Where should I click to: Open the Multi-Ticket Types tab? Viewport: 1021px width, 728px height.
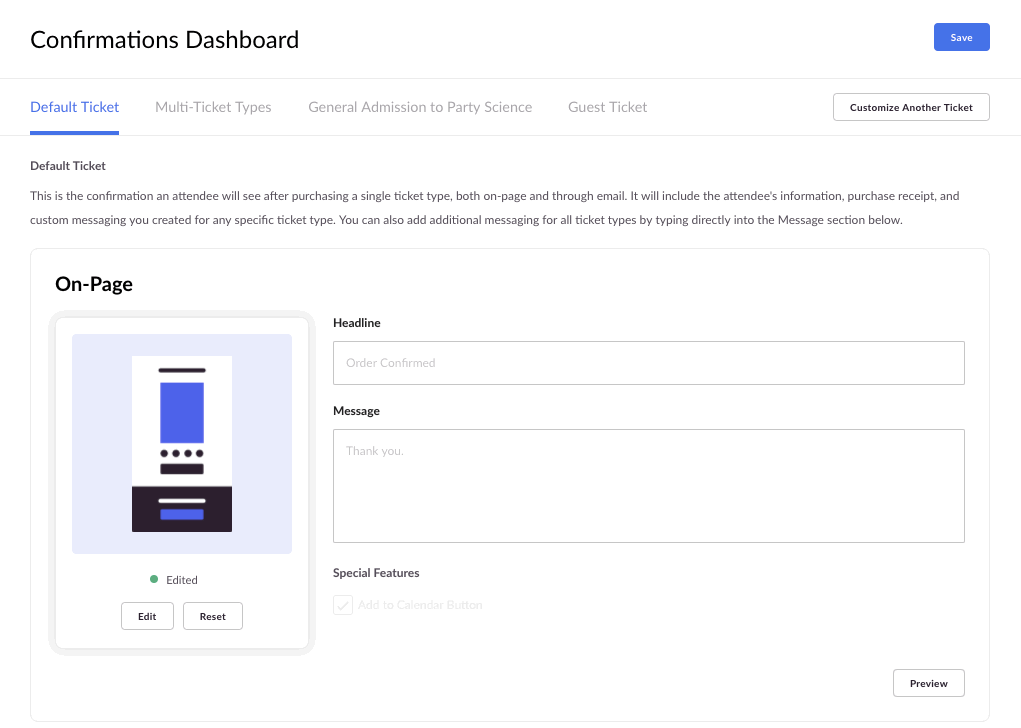click(213, 107)
